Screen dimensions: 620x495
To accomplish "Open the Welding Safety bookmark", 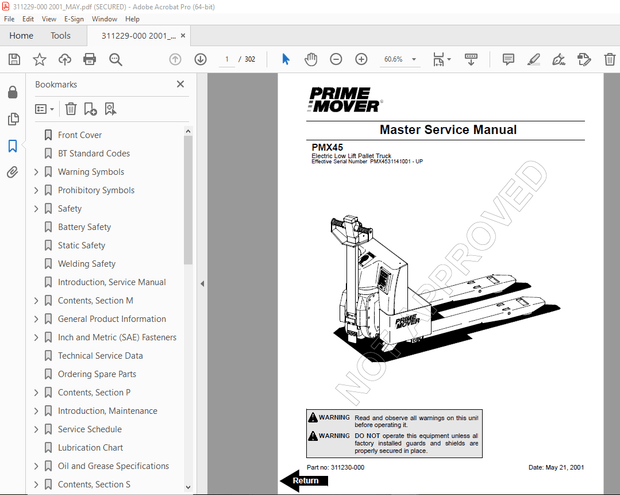I will (87, 264).
